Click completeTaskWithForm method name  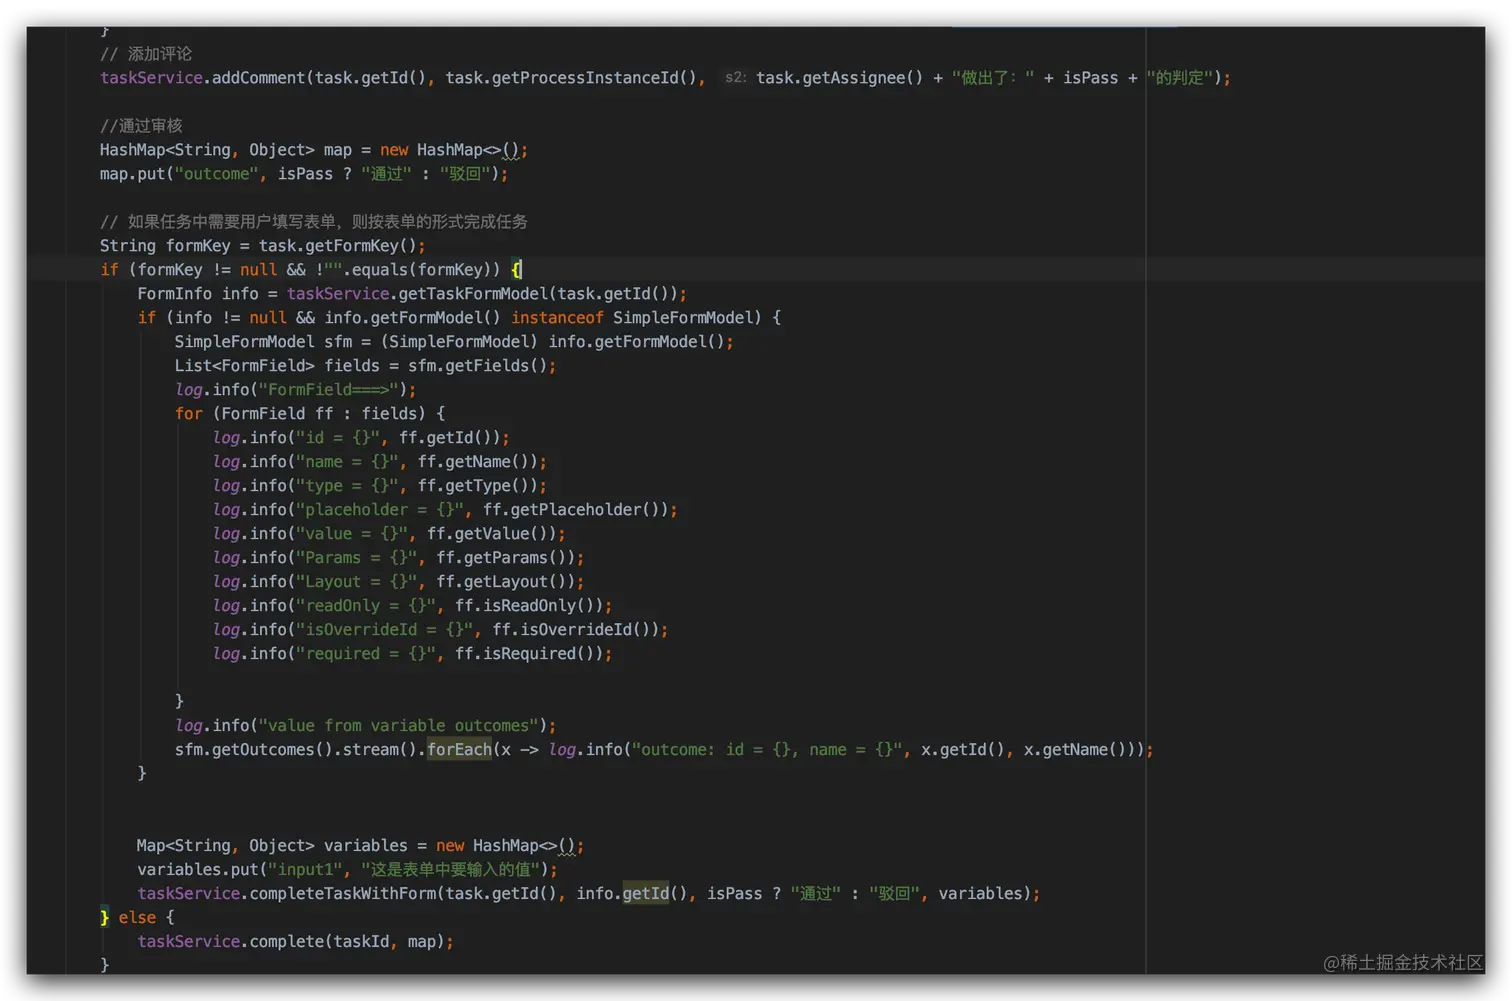coord(342,894)
